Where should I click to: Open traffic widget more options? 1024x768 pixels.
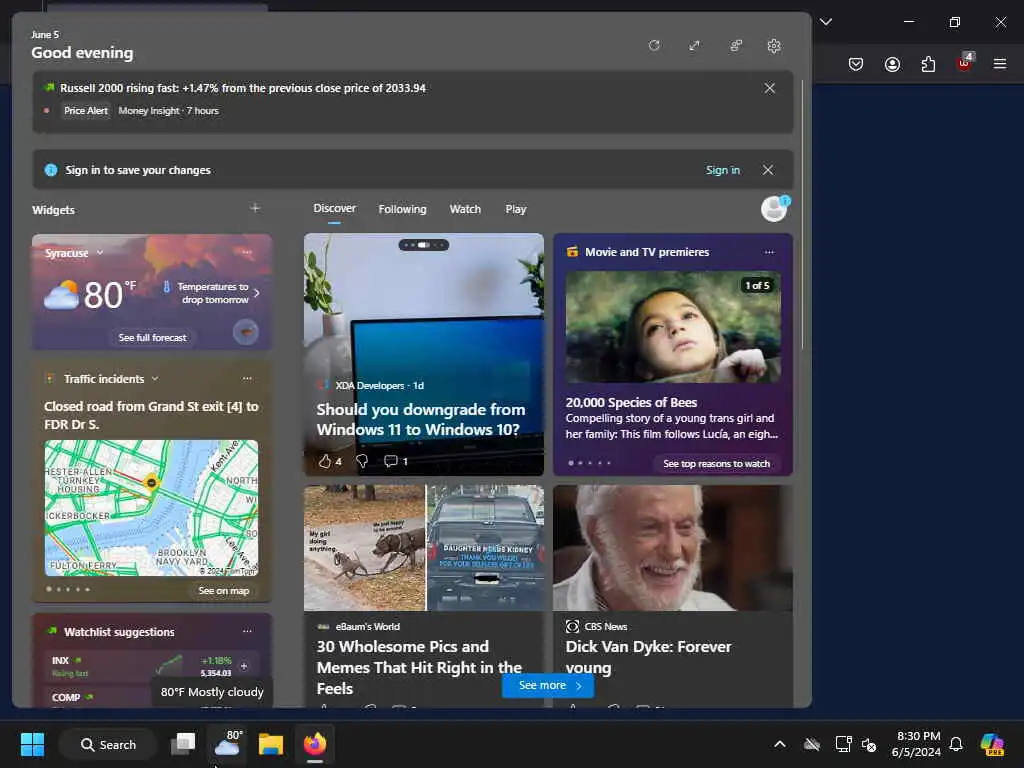[x=247, y=378]
